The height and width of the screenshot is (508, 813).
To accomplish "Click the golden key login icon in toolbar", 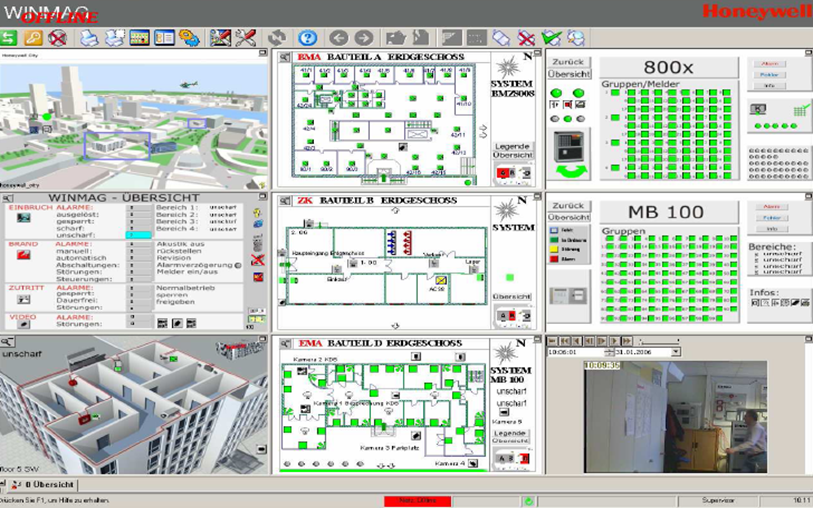I will tap(33, 38).
